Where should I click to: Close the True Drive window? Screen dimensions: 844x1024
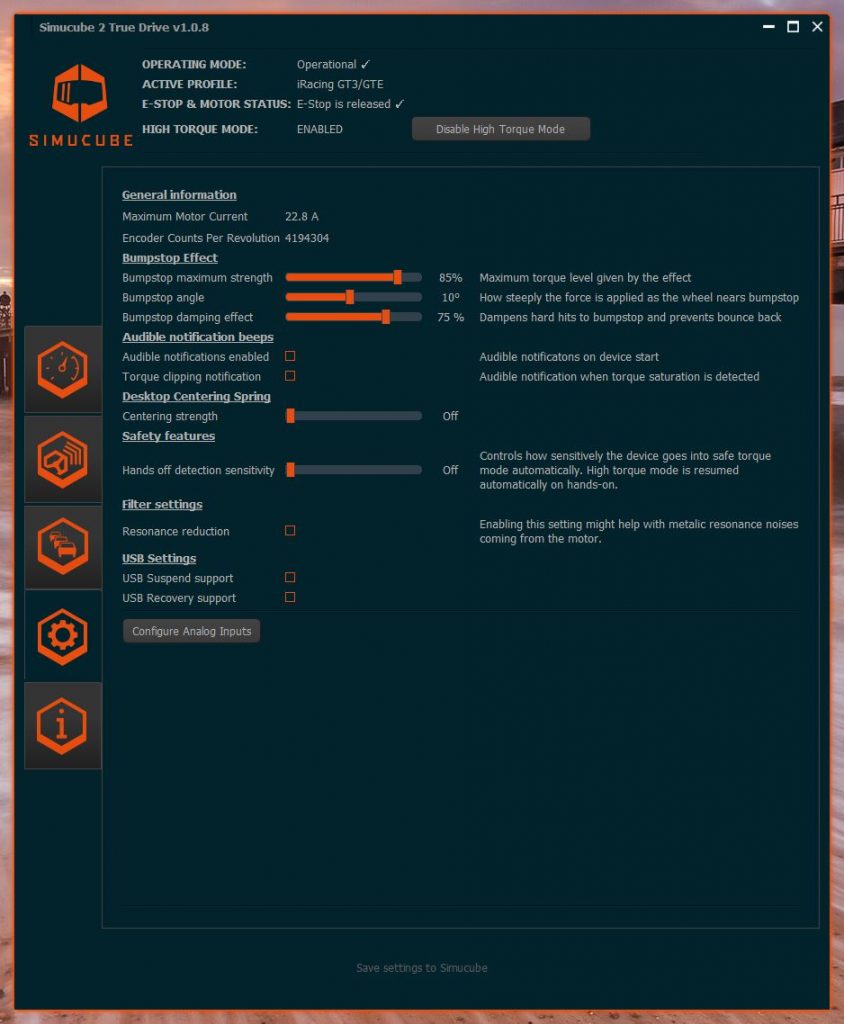pyautogui.click(x=817, y=27)
